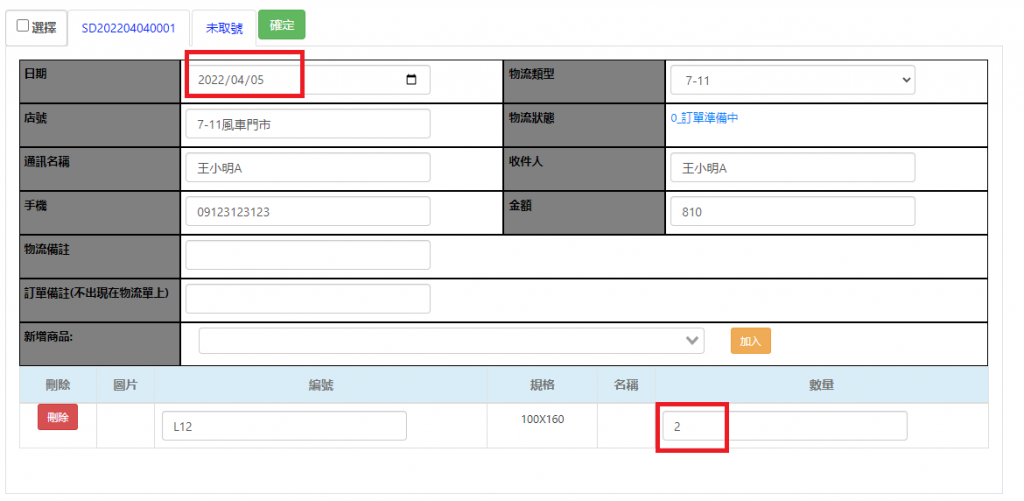Click the 規格 column header
This screenshot has width=1024, height=501.
(542, 385)
